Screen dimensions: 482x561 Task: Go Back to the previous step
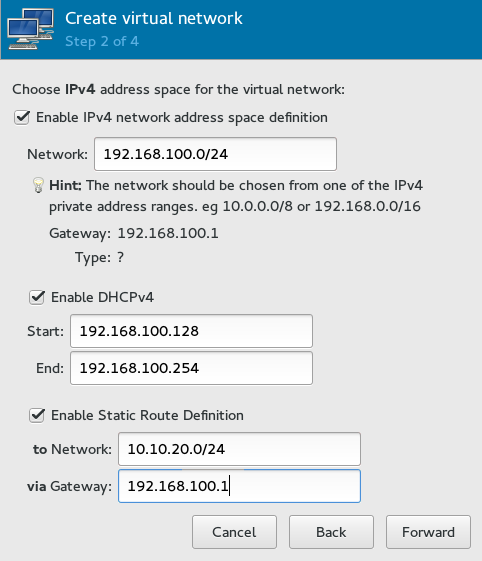pyautogui.click(x=331, y=532)
